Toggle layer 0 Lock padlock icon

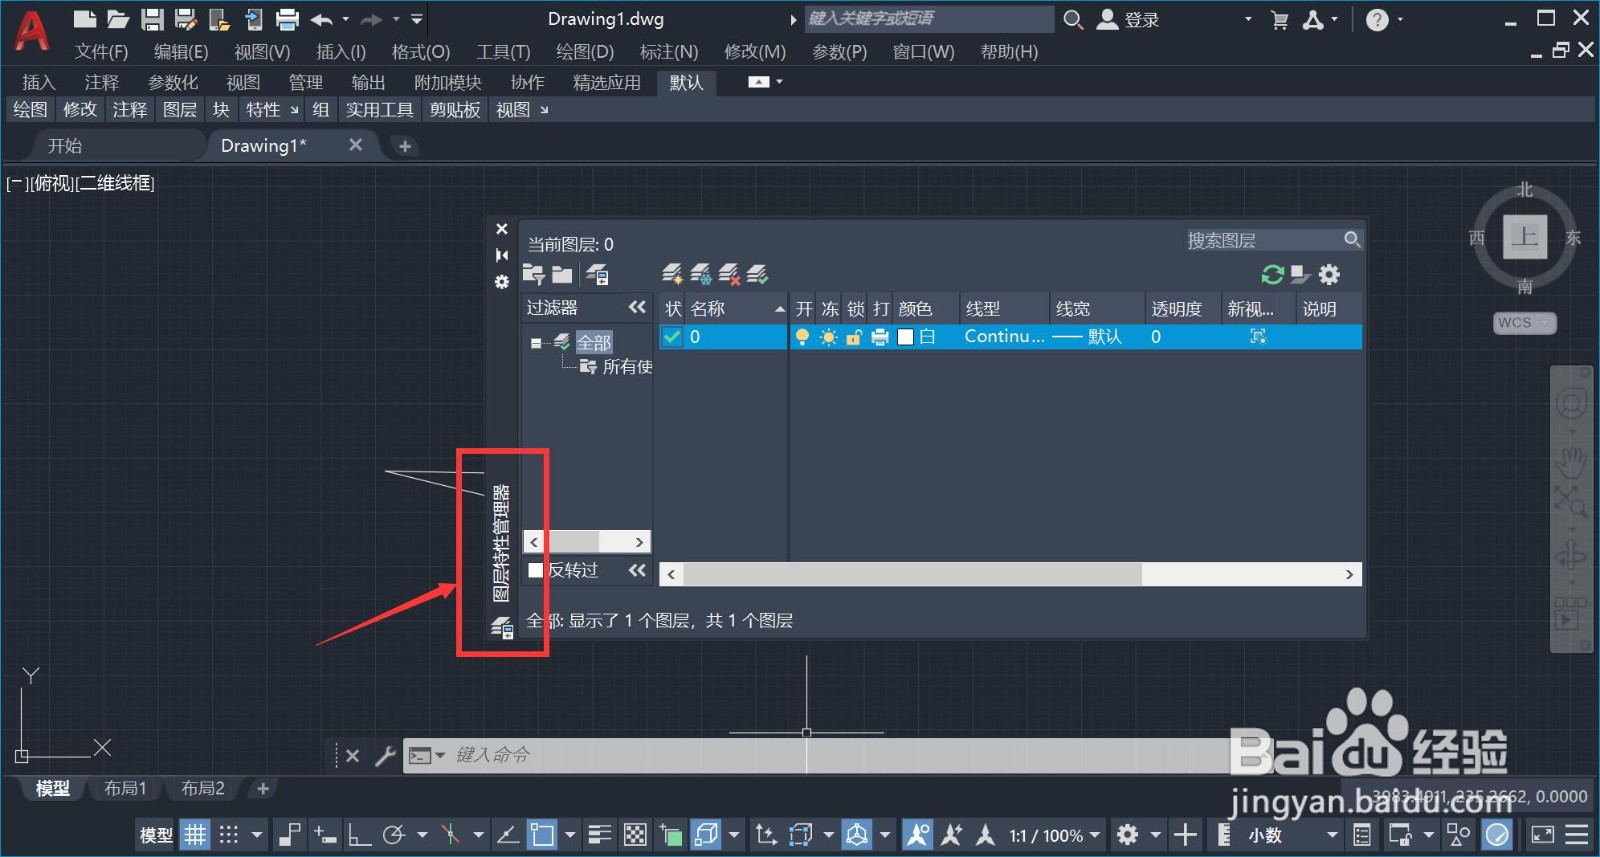point(854,337)
